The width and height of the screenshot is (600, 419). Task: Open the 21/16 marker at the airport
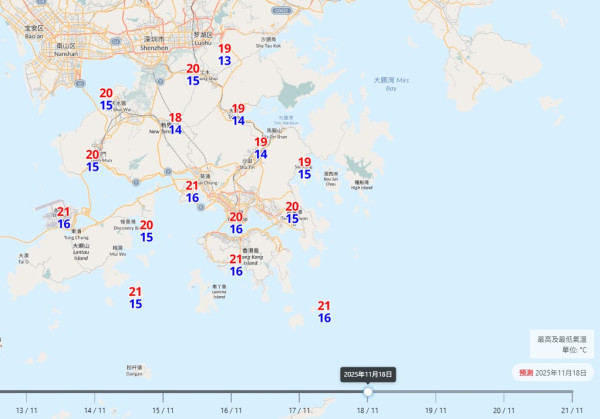64,218
